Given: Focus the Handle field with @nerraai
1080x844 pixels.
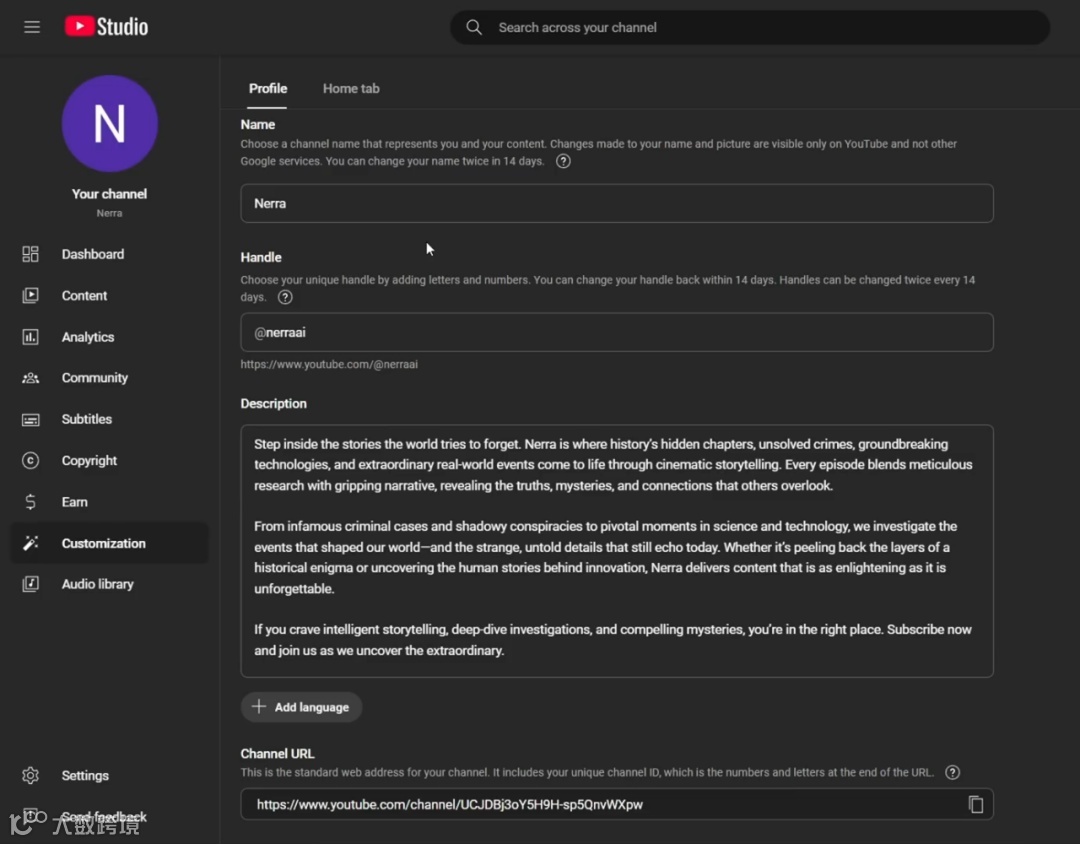Looking at the screenshot, I should pos(616,332).
